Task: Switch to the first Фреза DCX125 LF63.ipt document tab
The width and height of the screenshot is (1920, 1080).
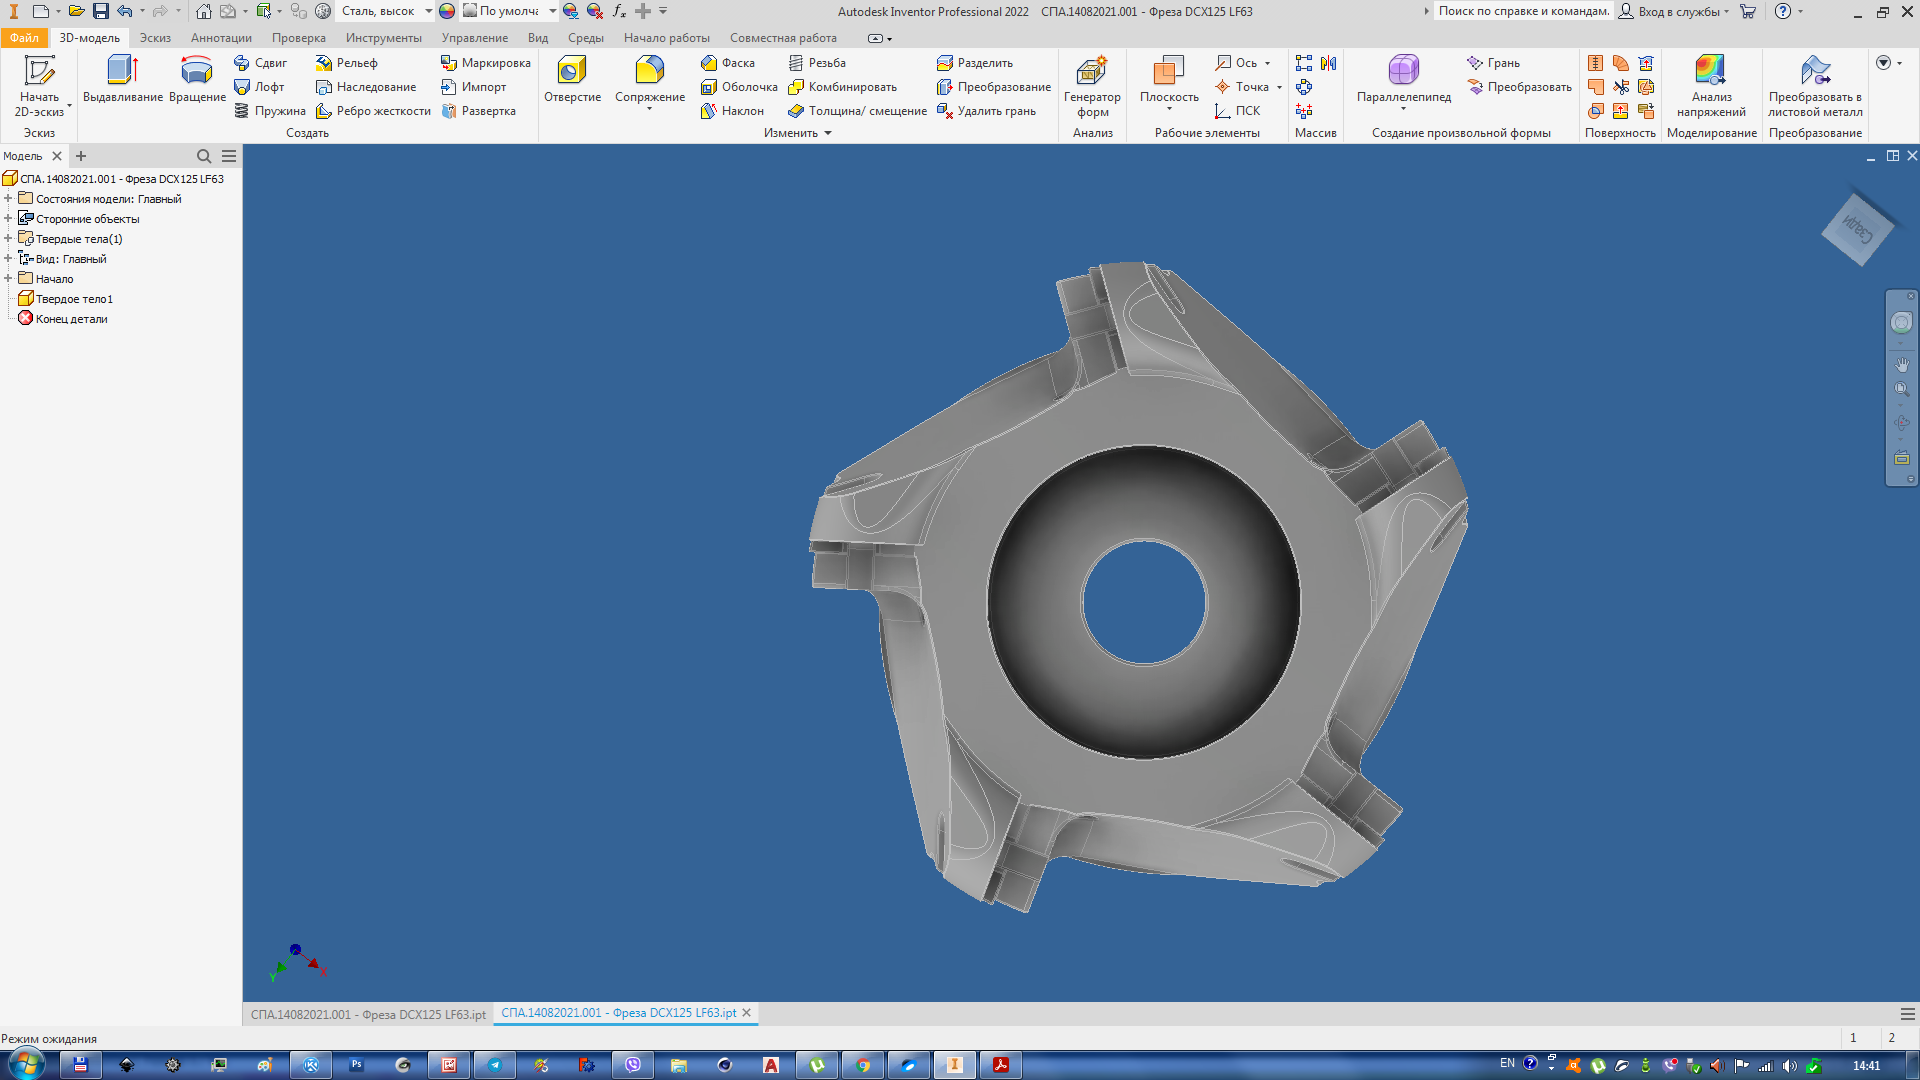Action: click(x=368, y=1014)
